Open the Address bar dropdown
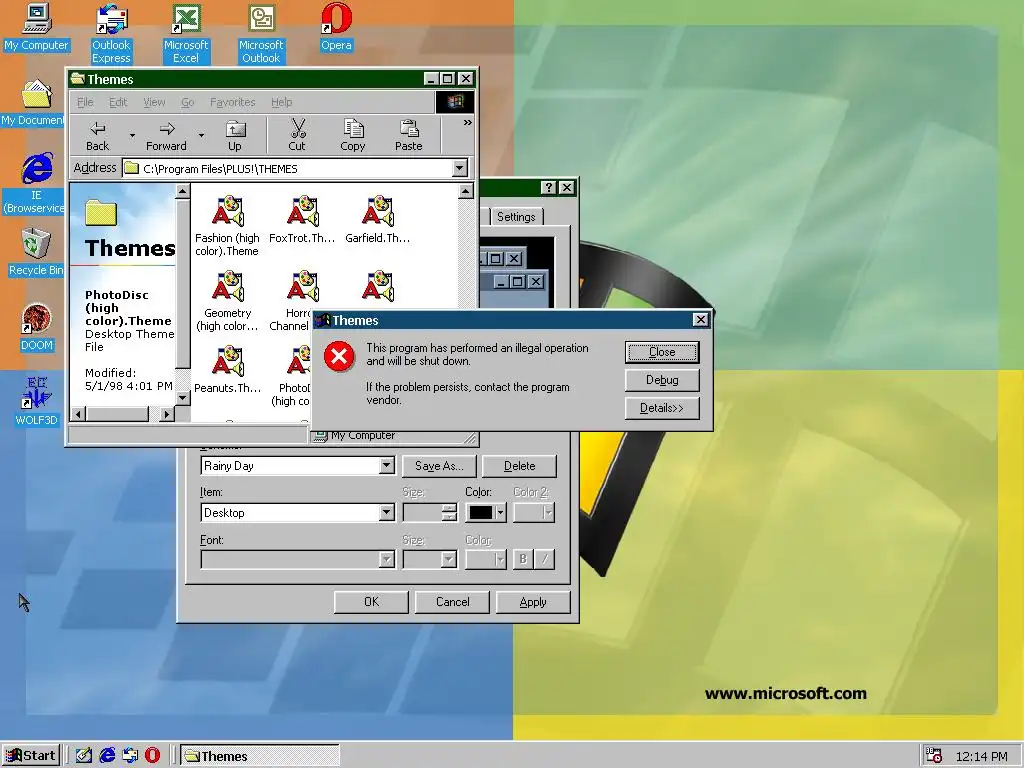Viewport: 1024px width, 768px height. point(460,168)
